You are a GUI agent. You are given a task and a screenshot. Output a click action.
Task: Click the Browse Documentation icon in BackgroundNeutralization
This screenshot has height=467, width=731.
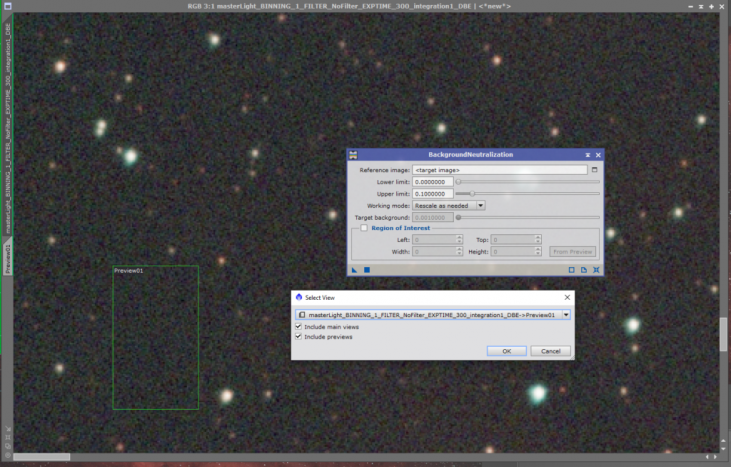[x=584, y=270]
